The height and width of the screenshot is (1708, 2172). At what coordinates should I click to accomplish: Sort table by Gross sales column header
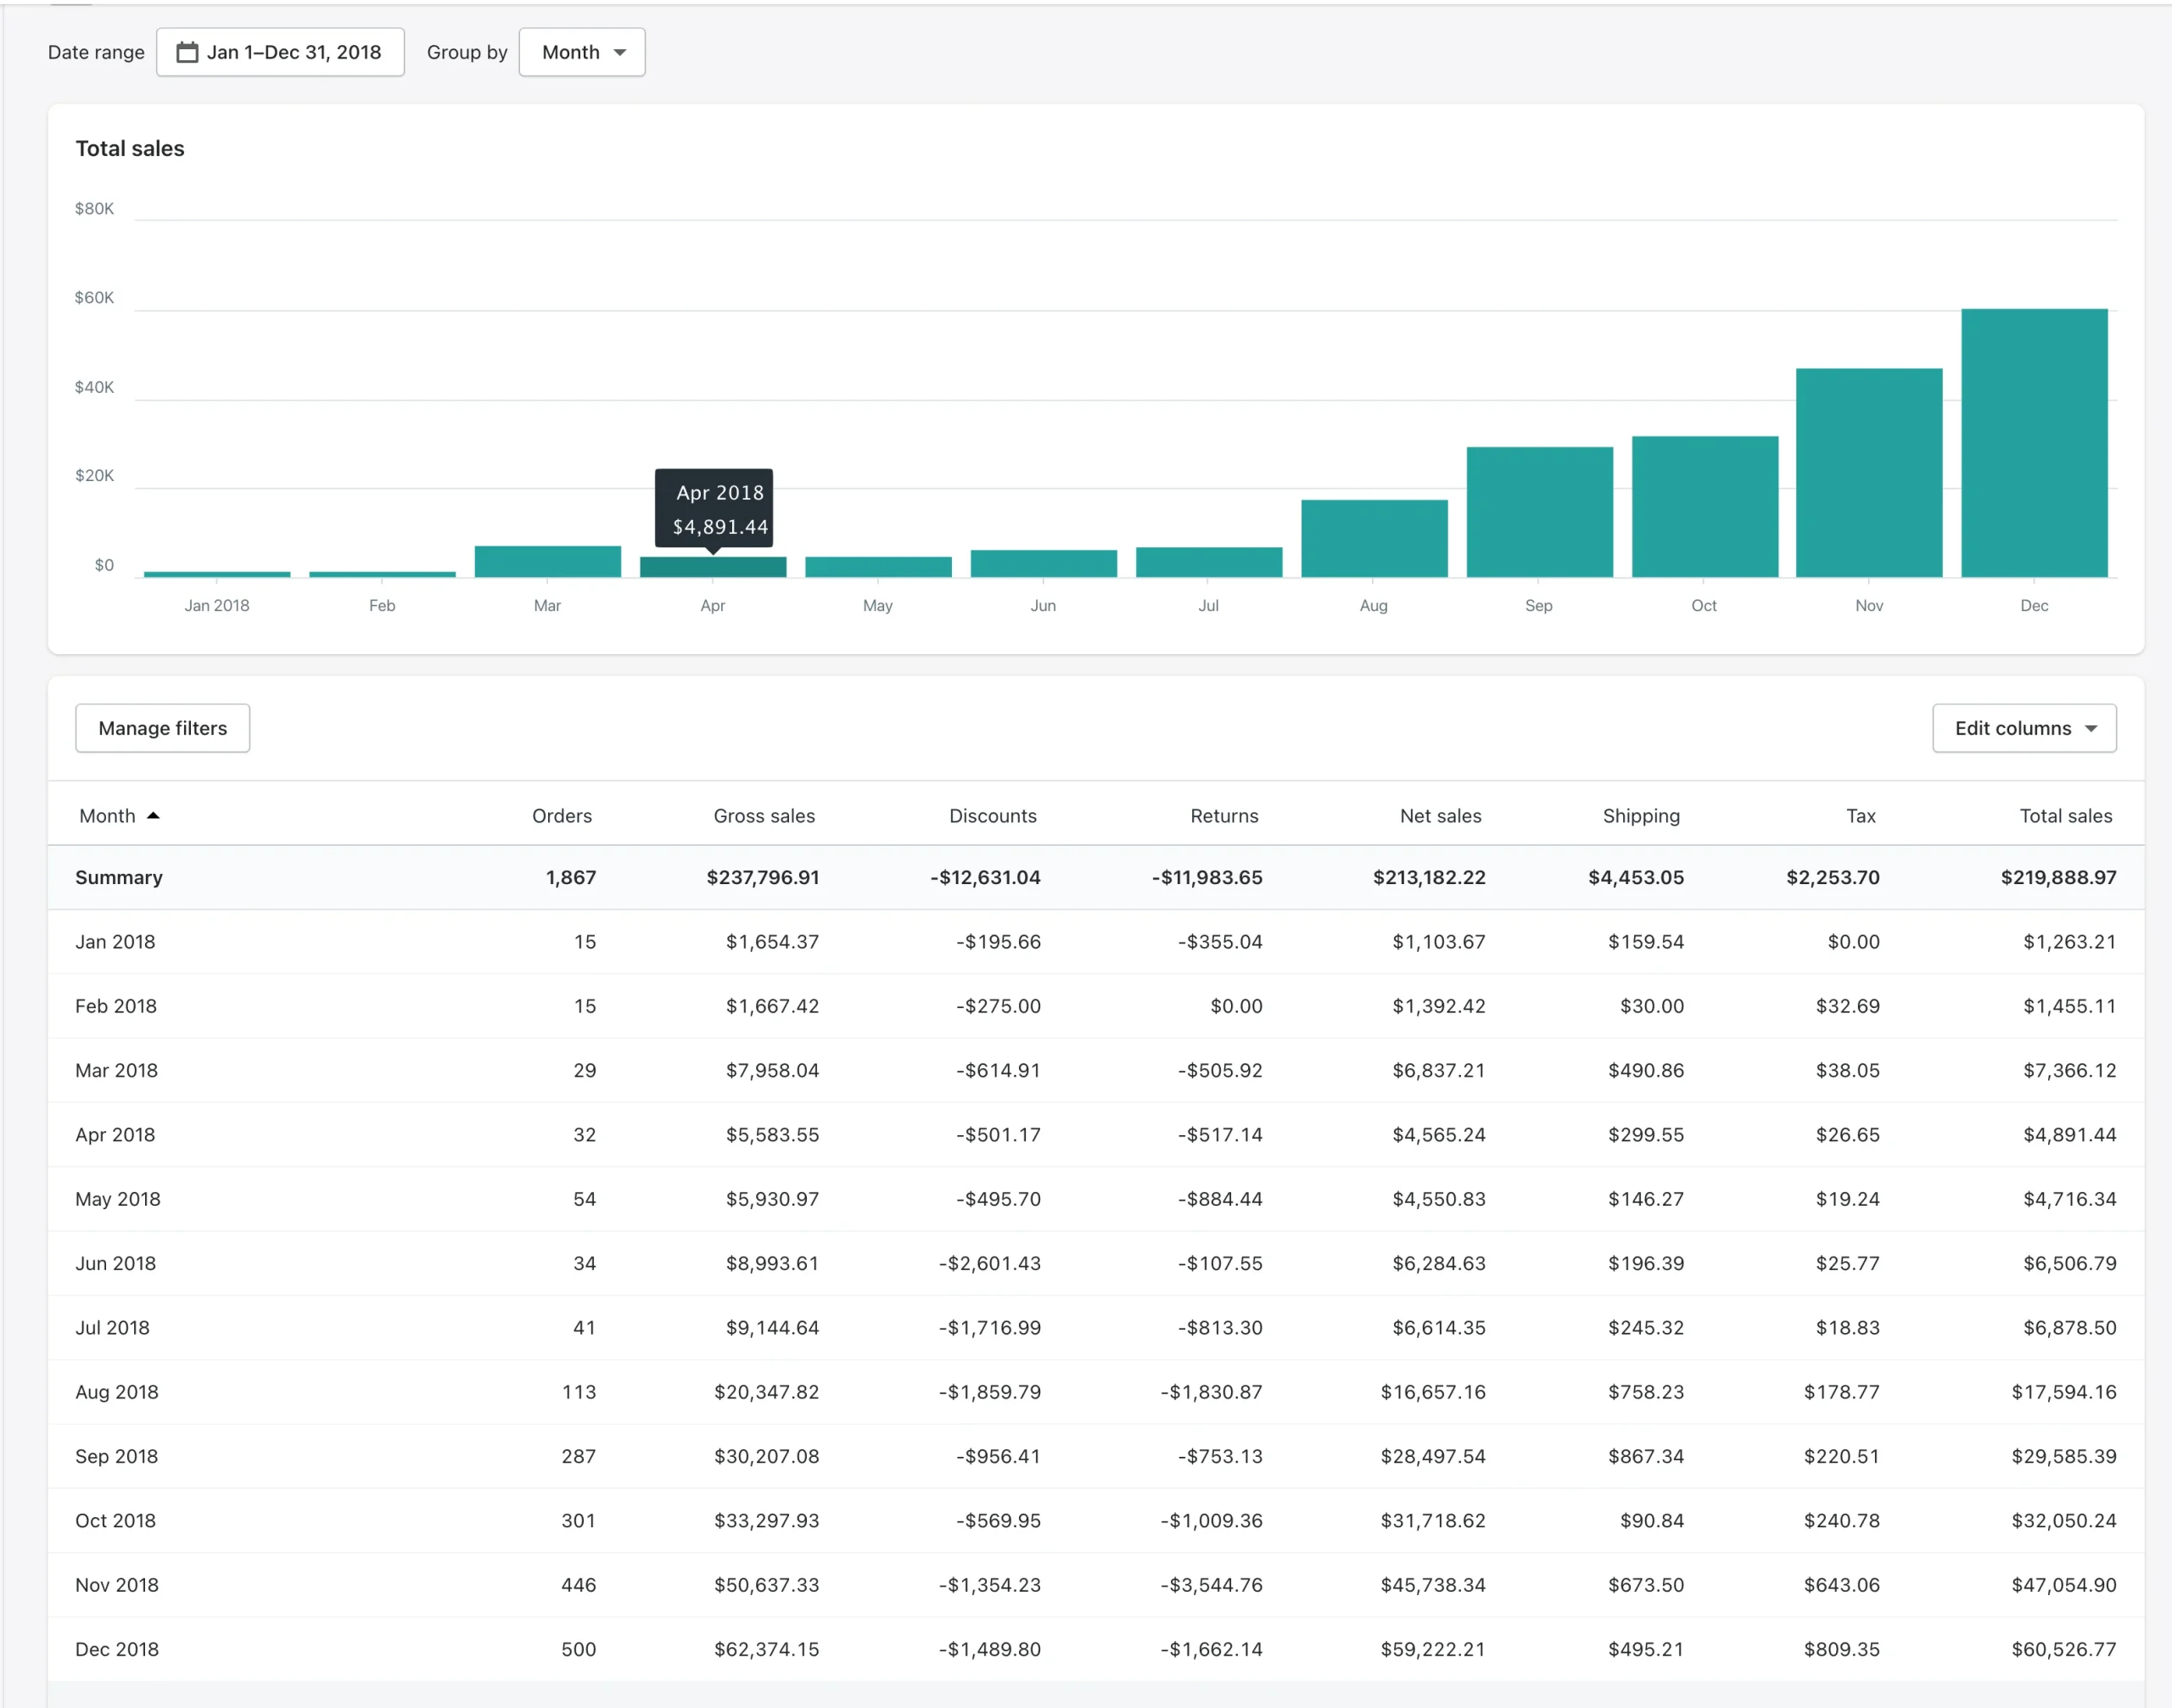point(764,815)
